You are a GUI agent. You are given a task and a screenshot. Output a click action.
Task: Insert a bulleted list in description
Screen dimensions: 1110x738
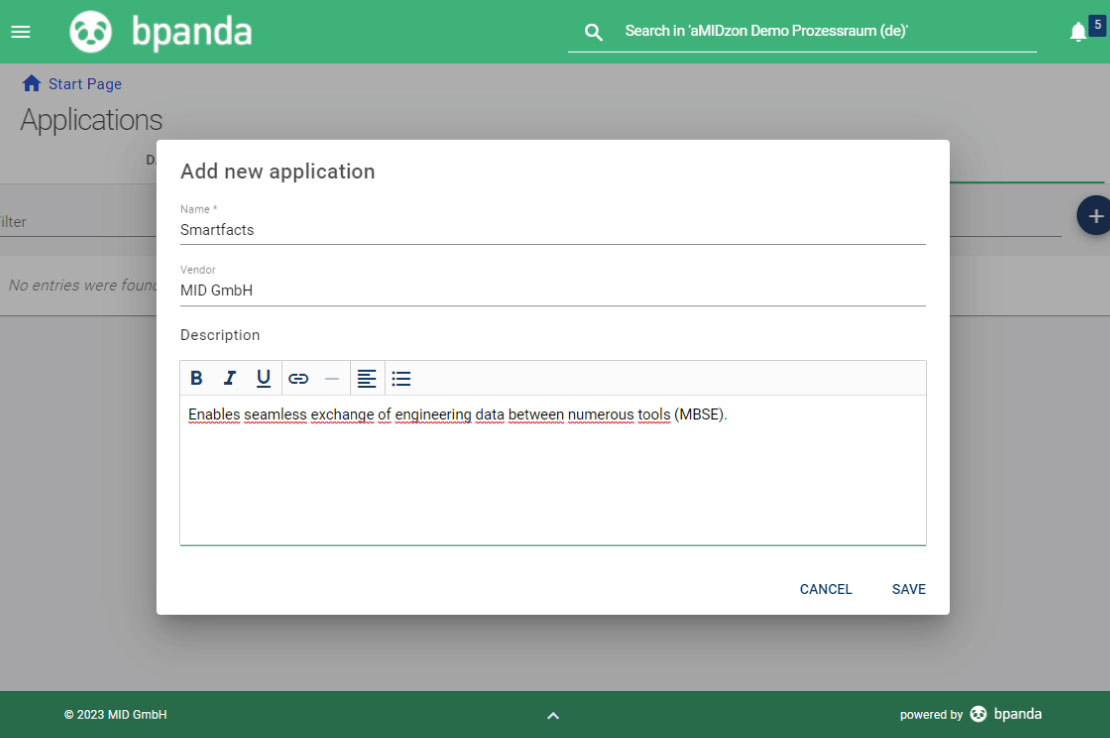tap(401, 379)
